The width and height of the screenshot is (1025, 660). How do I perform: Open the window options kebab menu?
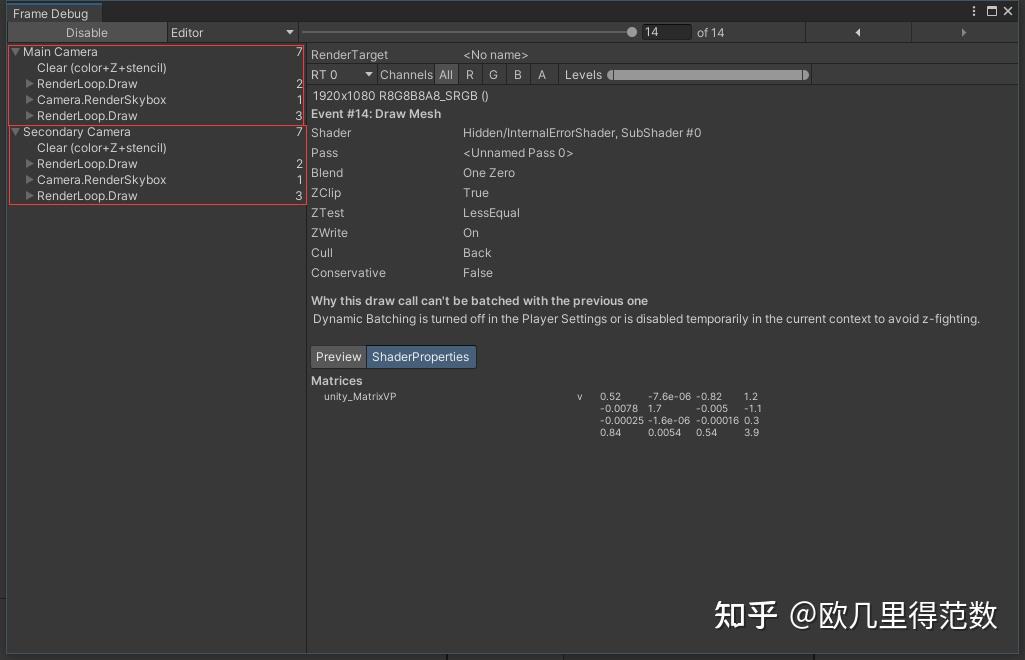coord(975,10)
